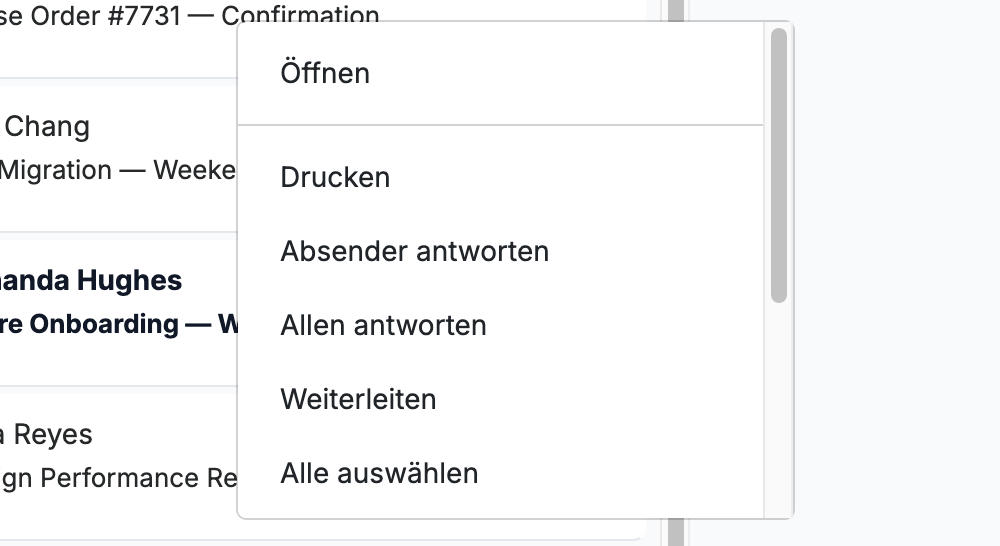Screen dimensions: 1000x546
Task: Open the Migration — Weekend subject line
Action: pos(118,170)
